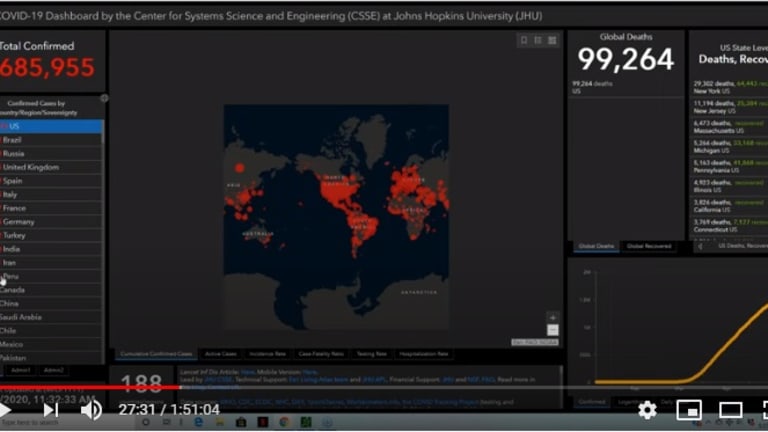768x432 pixels.
Task: Zoom out of the map with minus button
Action: 552,330
